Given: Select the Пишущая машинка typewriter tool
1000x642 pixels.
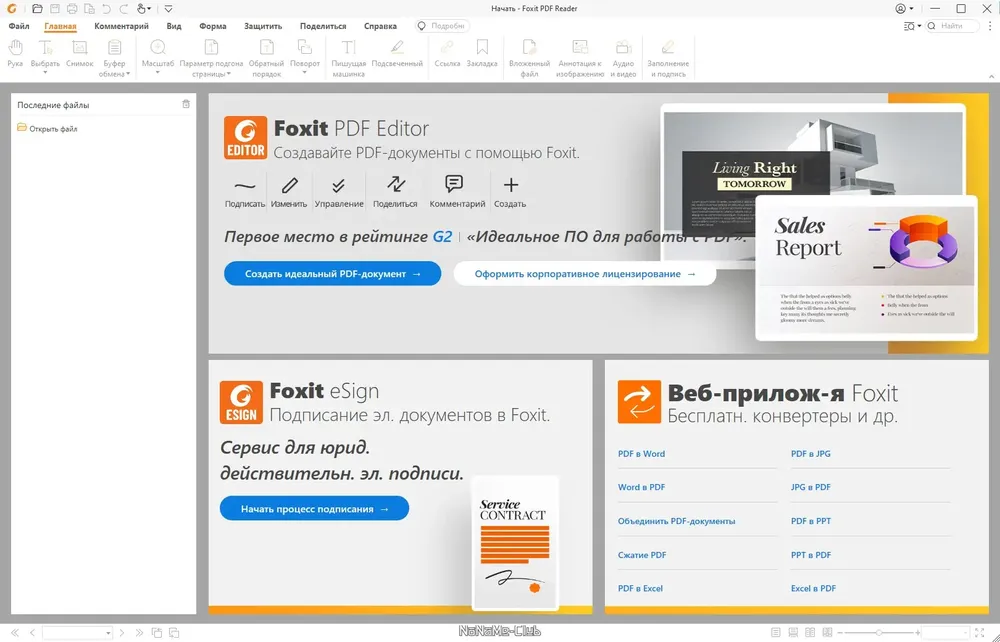Looking at the screenshot, I should (348, 59).
